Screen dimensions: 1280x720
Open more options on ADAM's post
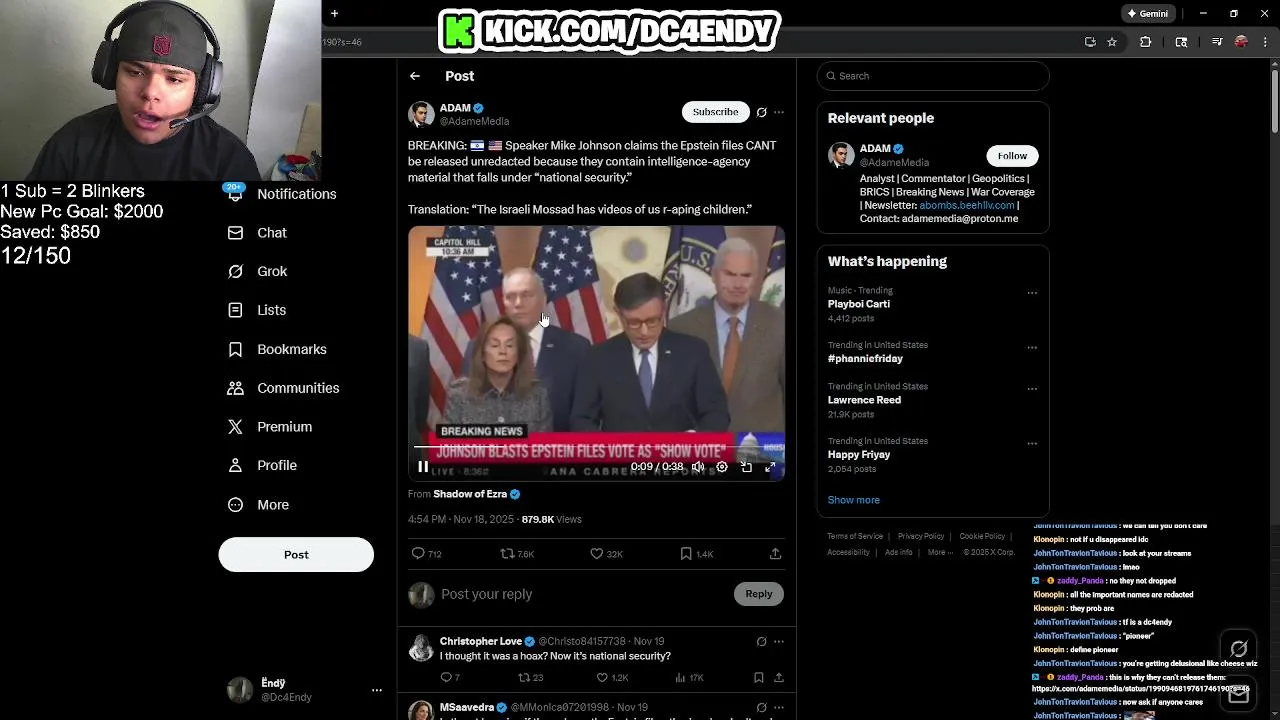click(779, 112)
